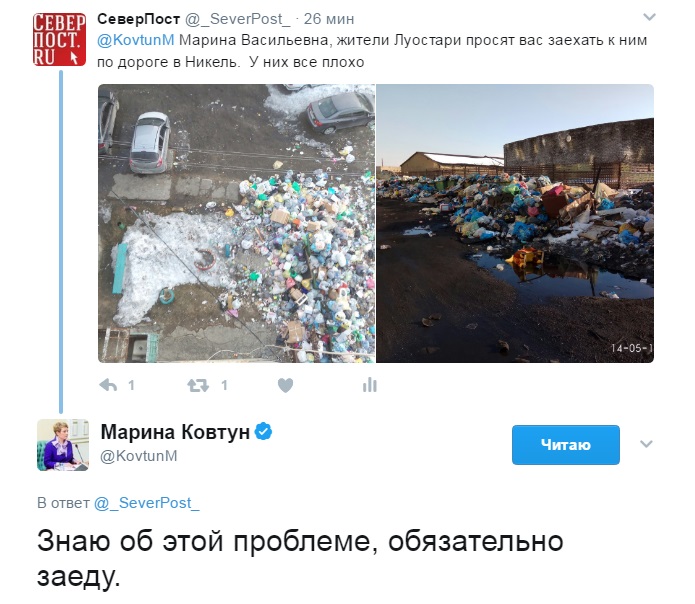Click the reply arrow icon under the tweet
The height and width of the screenshot is (604, 695).
108,385
